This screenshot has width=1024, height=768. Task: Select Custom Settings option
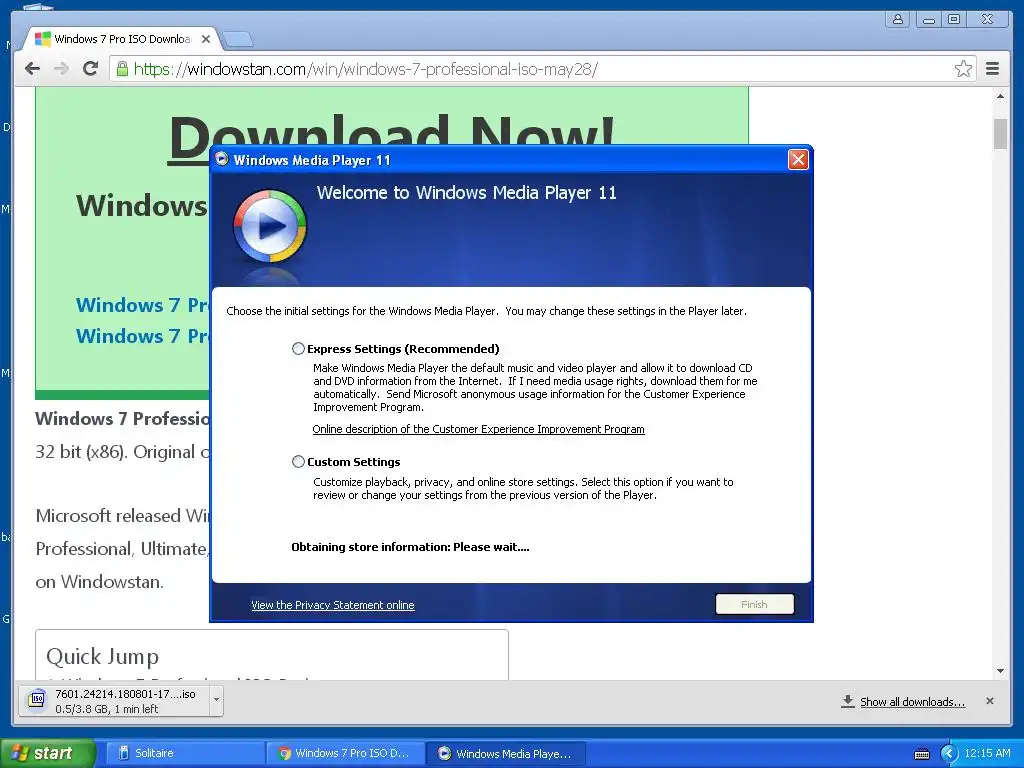pos(298,462)
